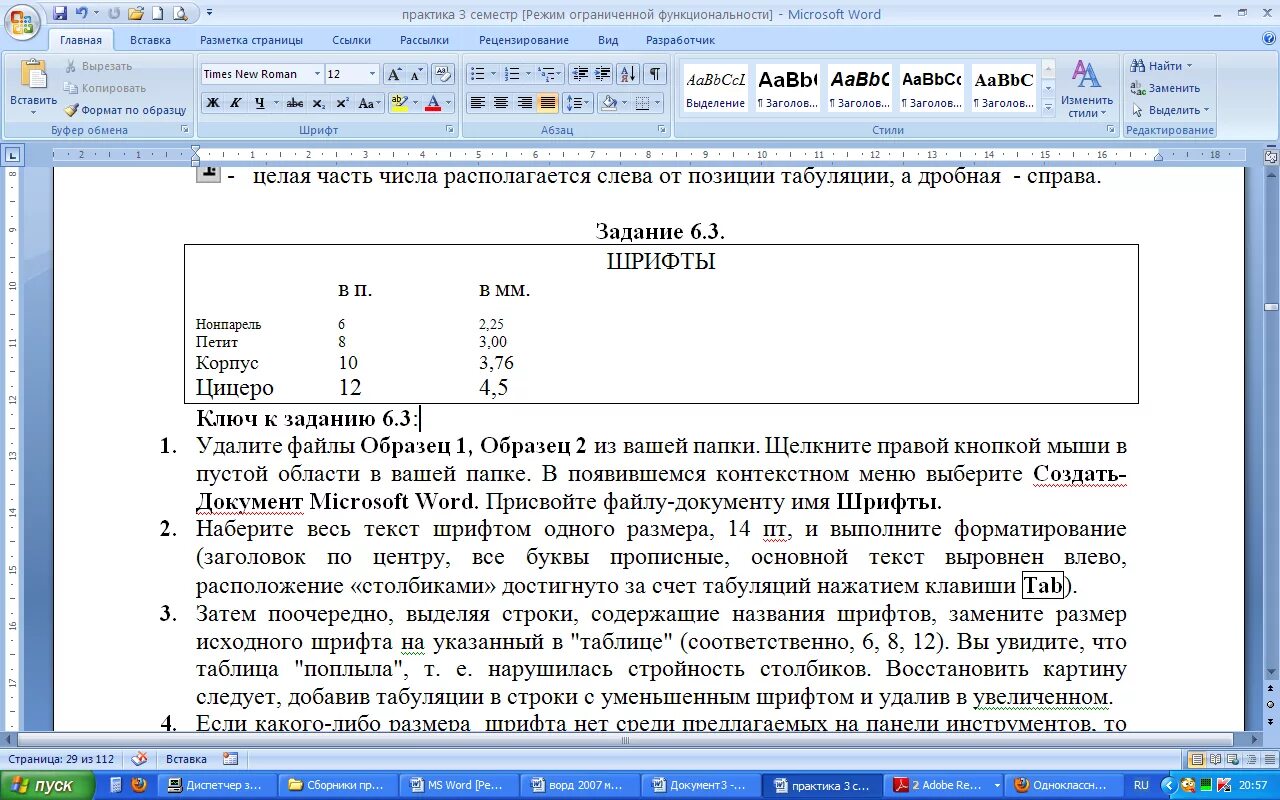Create new document from Quick Access toolbar
This screenshot has height=800, width=1280.
[x=158, y=14]
